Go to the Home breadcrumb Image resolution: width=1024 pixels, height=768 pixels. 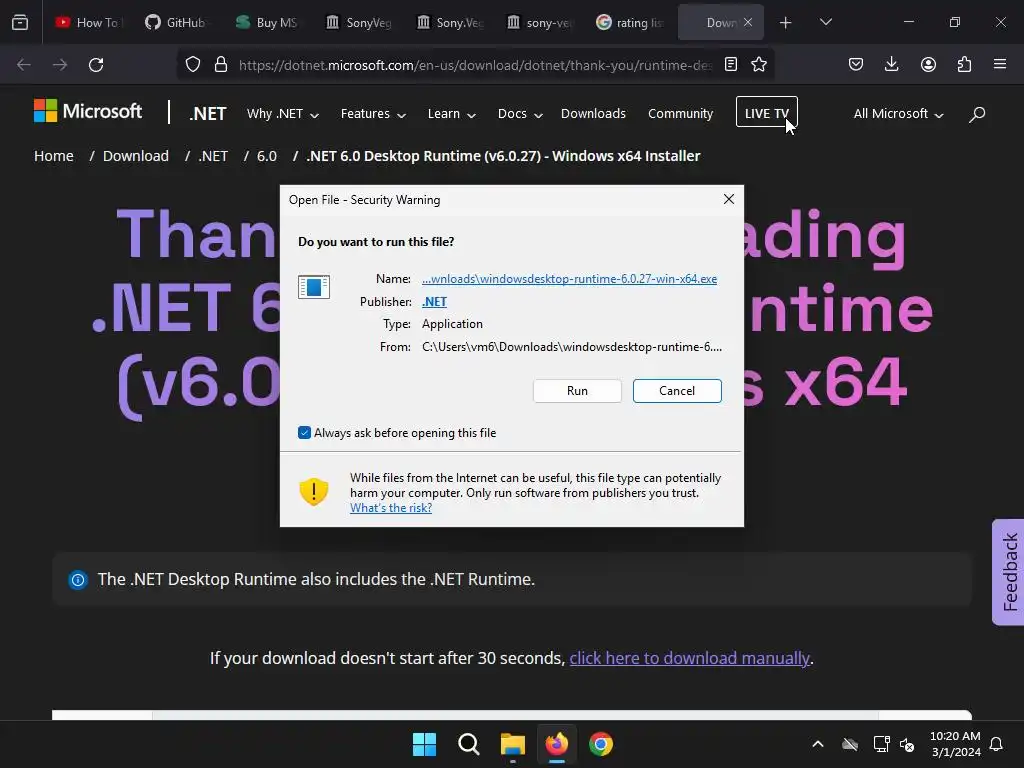point(54,156)
